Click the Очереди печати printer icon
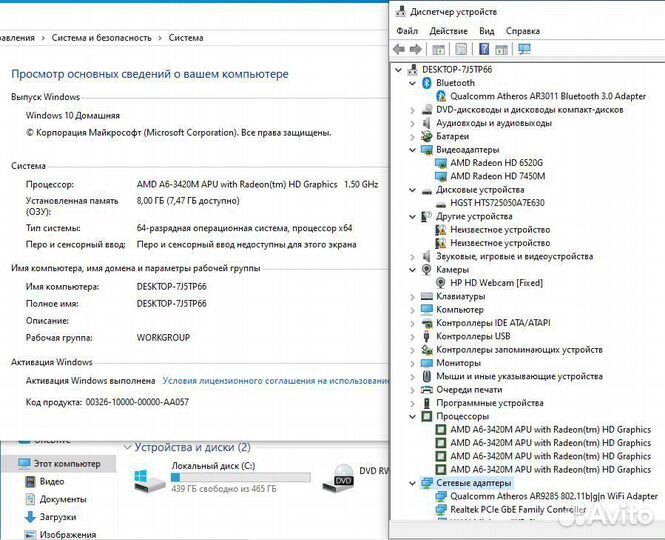The width and height of the screenshot is (665, 540). pos(426,389)
